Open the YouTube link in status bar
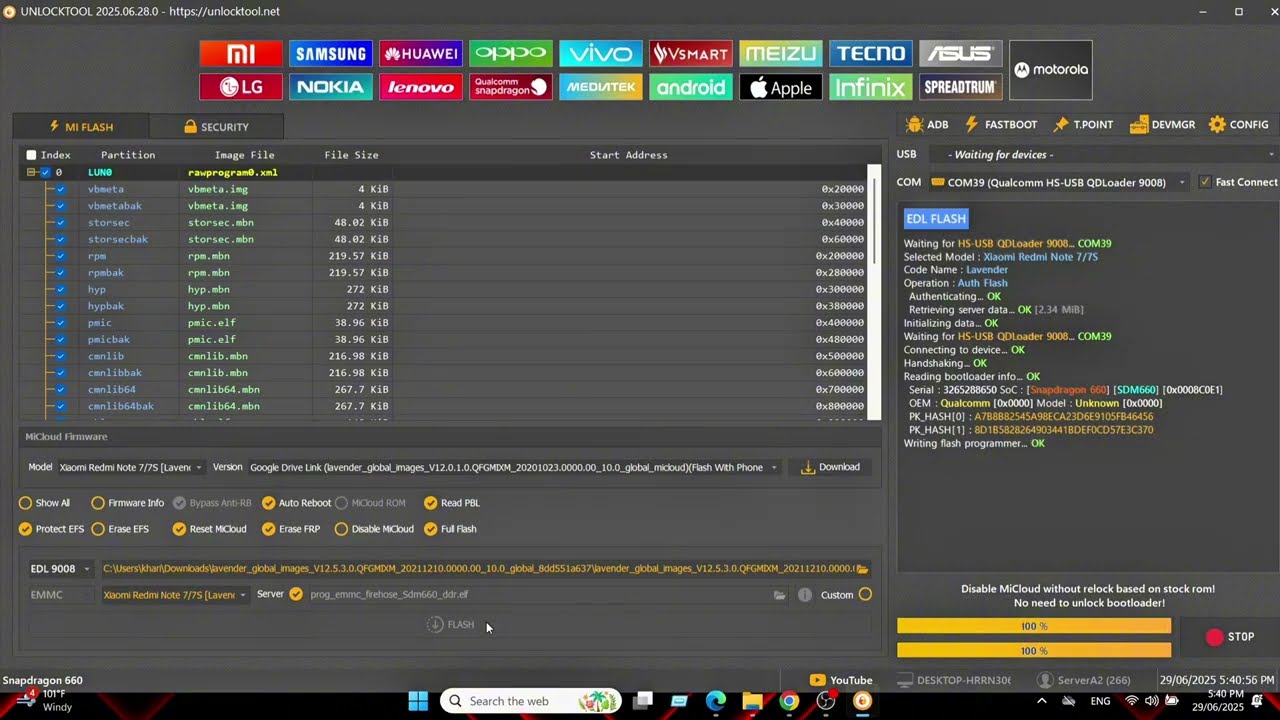Viewport: 1280px width, 720px height. tap(841, 681)
